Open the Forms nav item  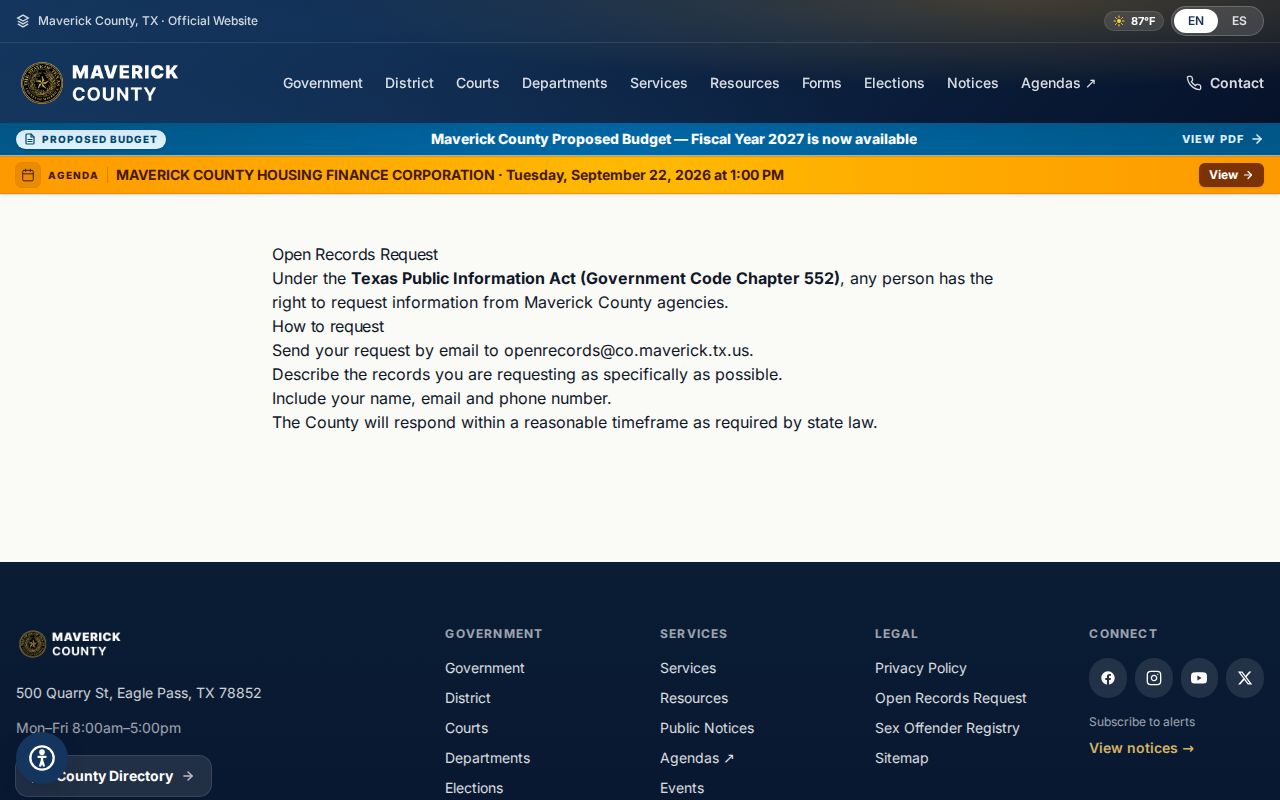coord(822,83)
